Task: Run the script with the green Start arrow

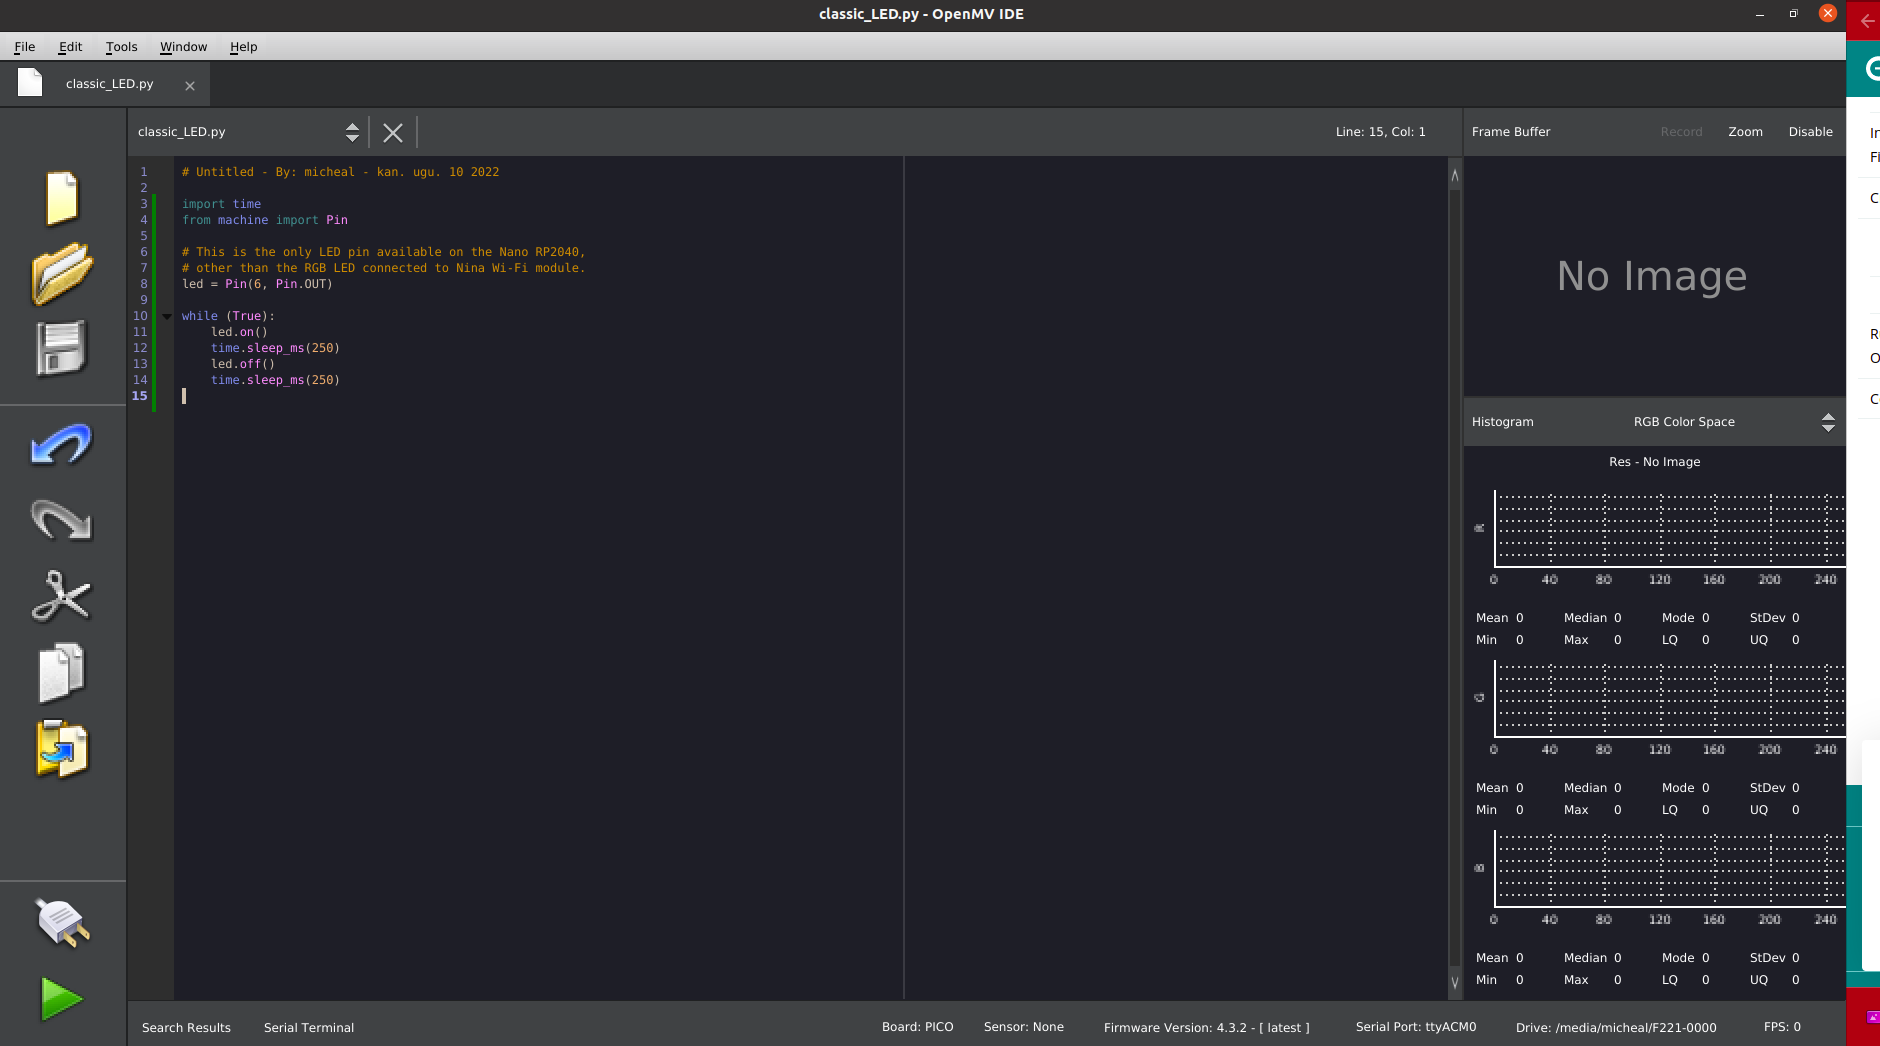Action: [x=61, y=997]
